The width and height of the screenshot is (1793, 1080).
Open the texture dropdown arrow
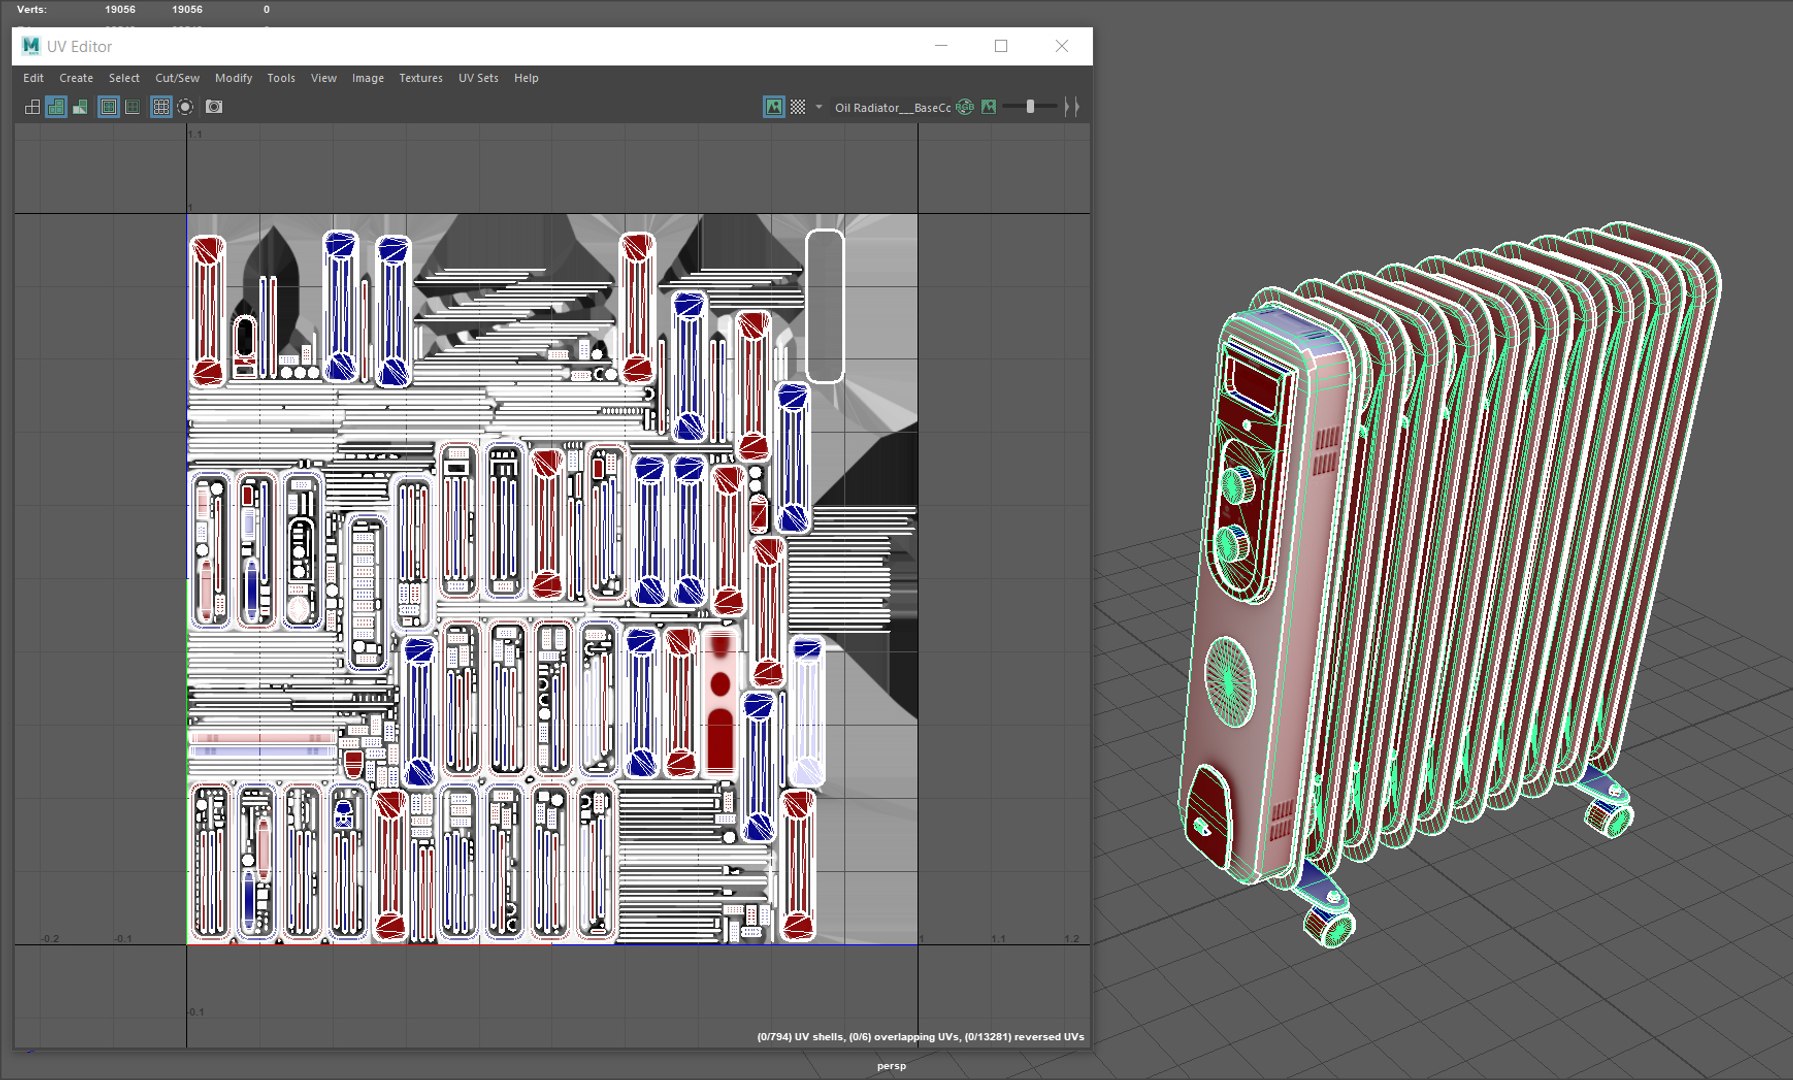tap(819, 107)
